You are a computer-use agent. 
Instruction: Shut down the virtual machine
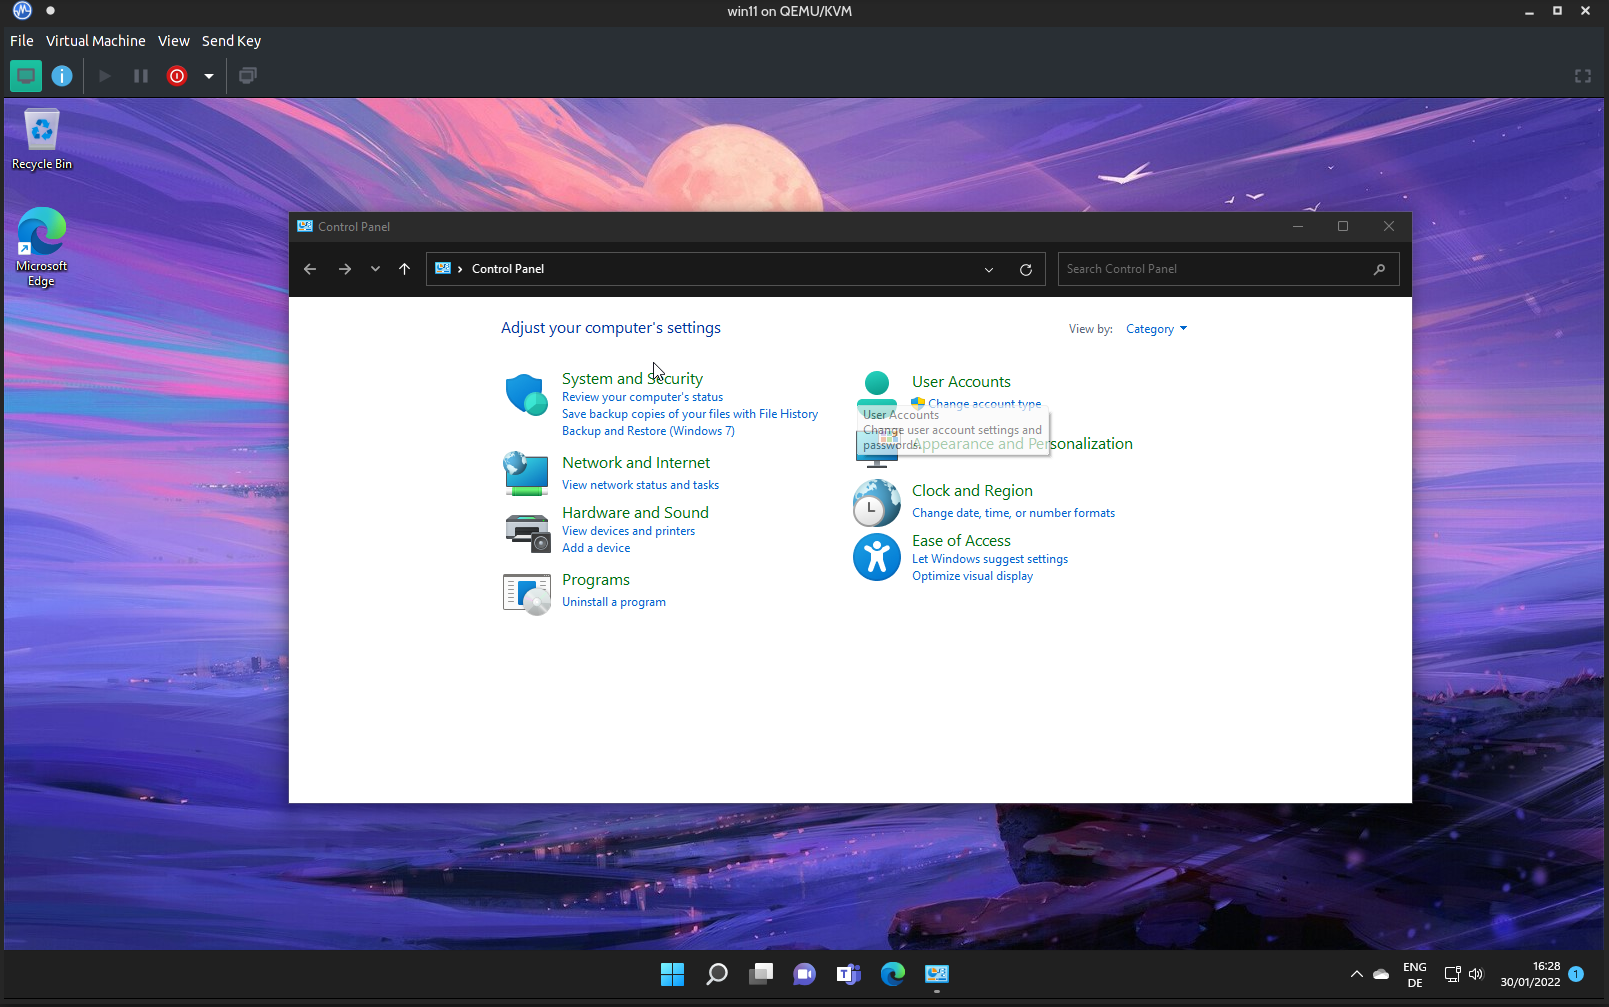point(177,76)
